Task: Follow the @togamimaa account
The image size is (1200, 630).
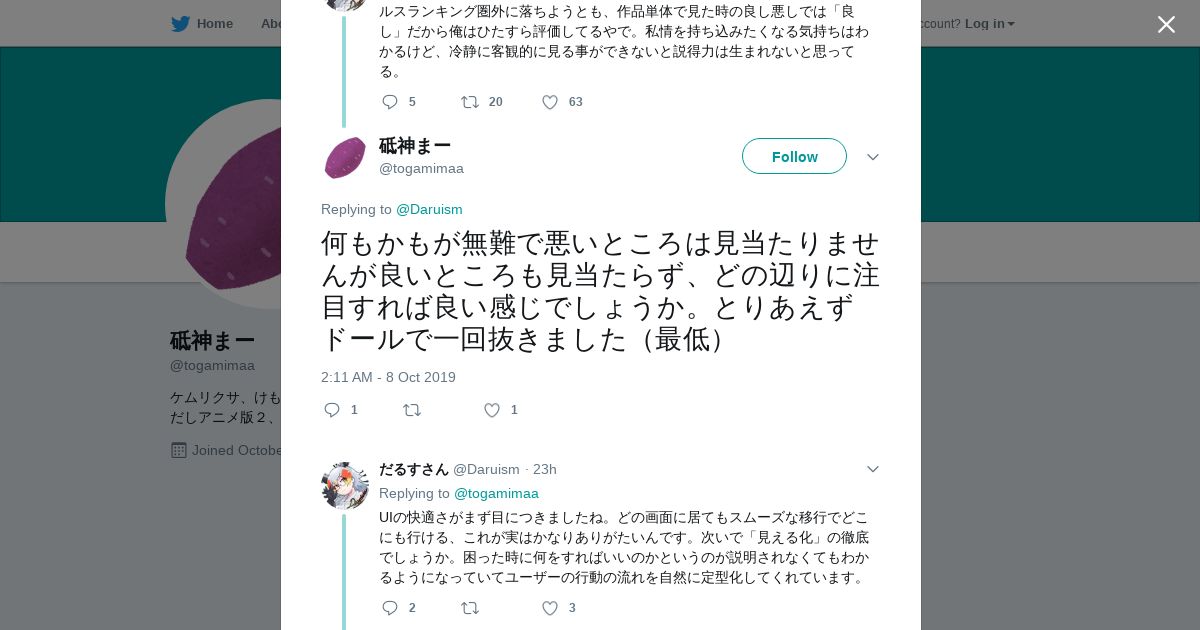Action: 794,157
